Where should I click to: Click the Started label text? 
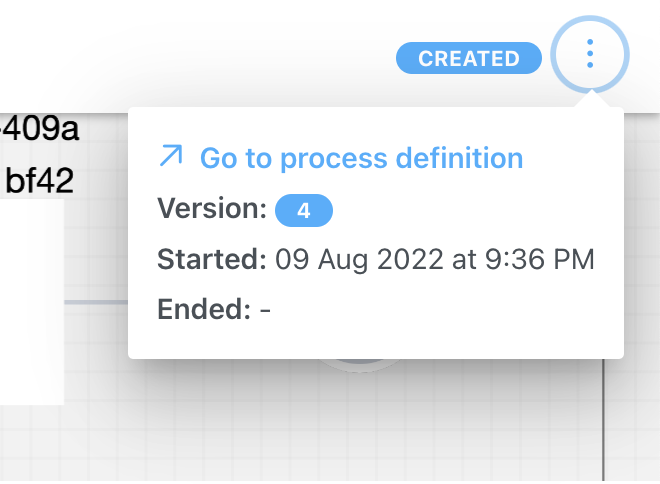point(212,259)
